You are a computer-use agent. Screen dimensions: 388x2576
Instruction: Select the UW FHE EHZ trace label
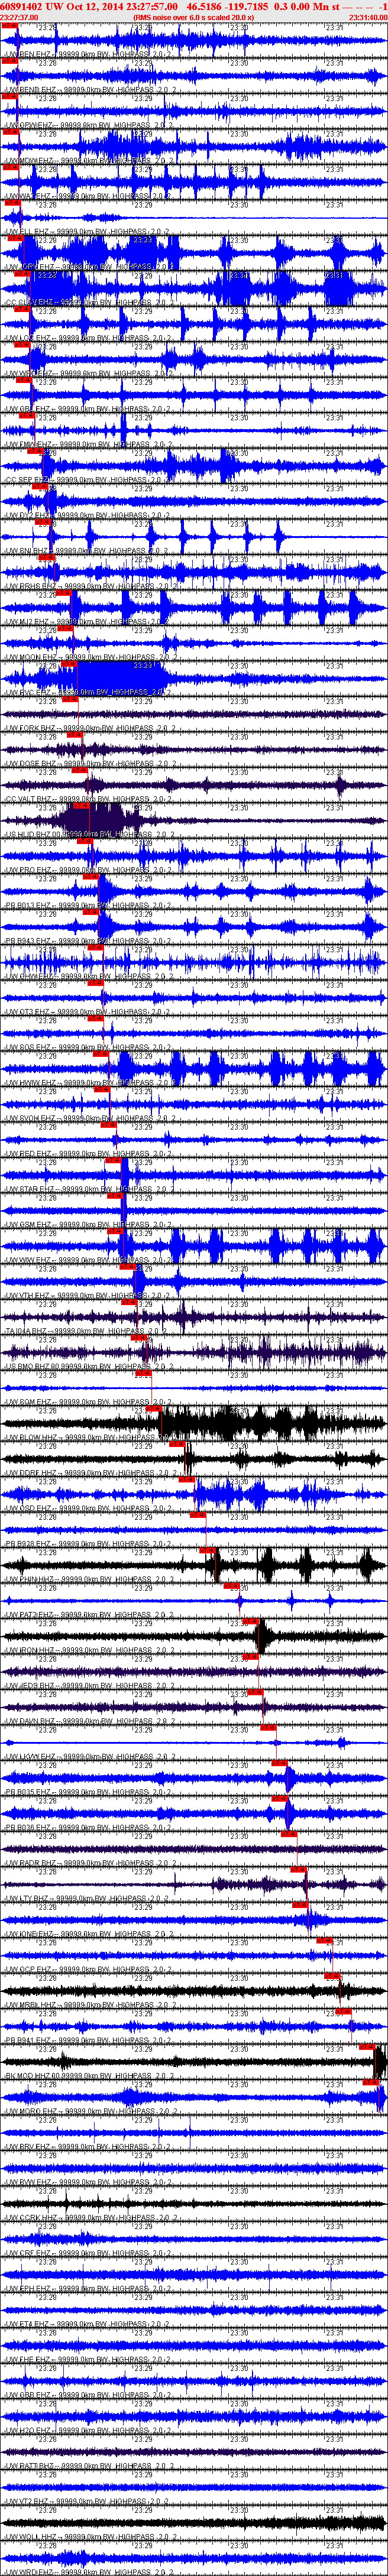tap(88, 2360)
